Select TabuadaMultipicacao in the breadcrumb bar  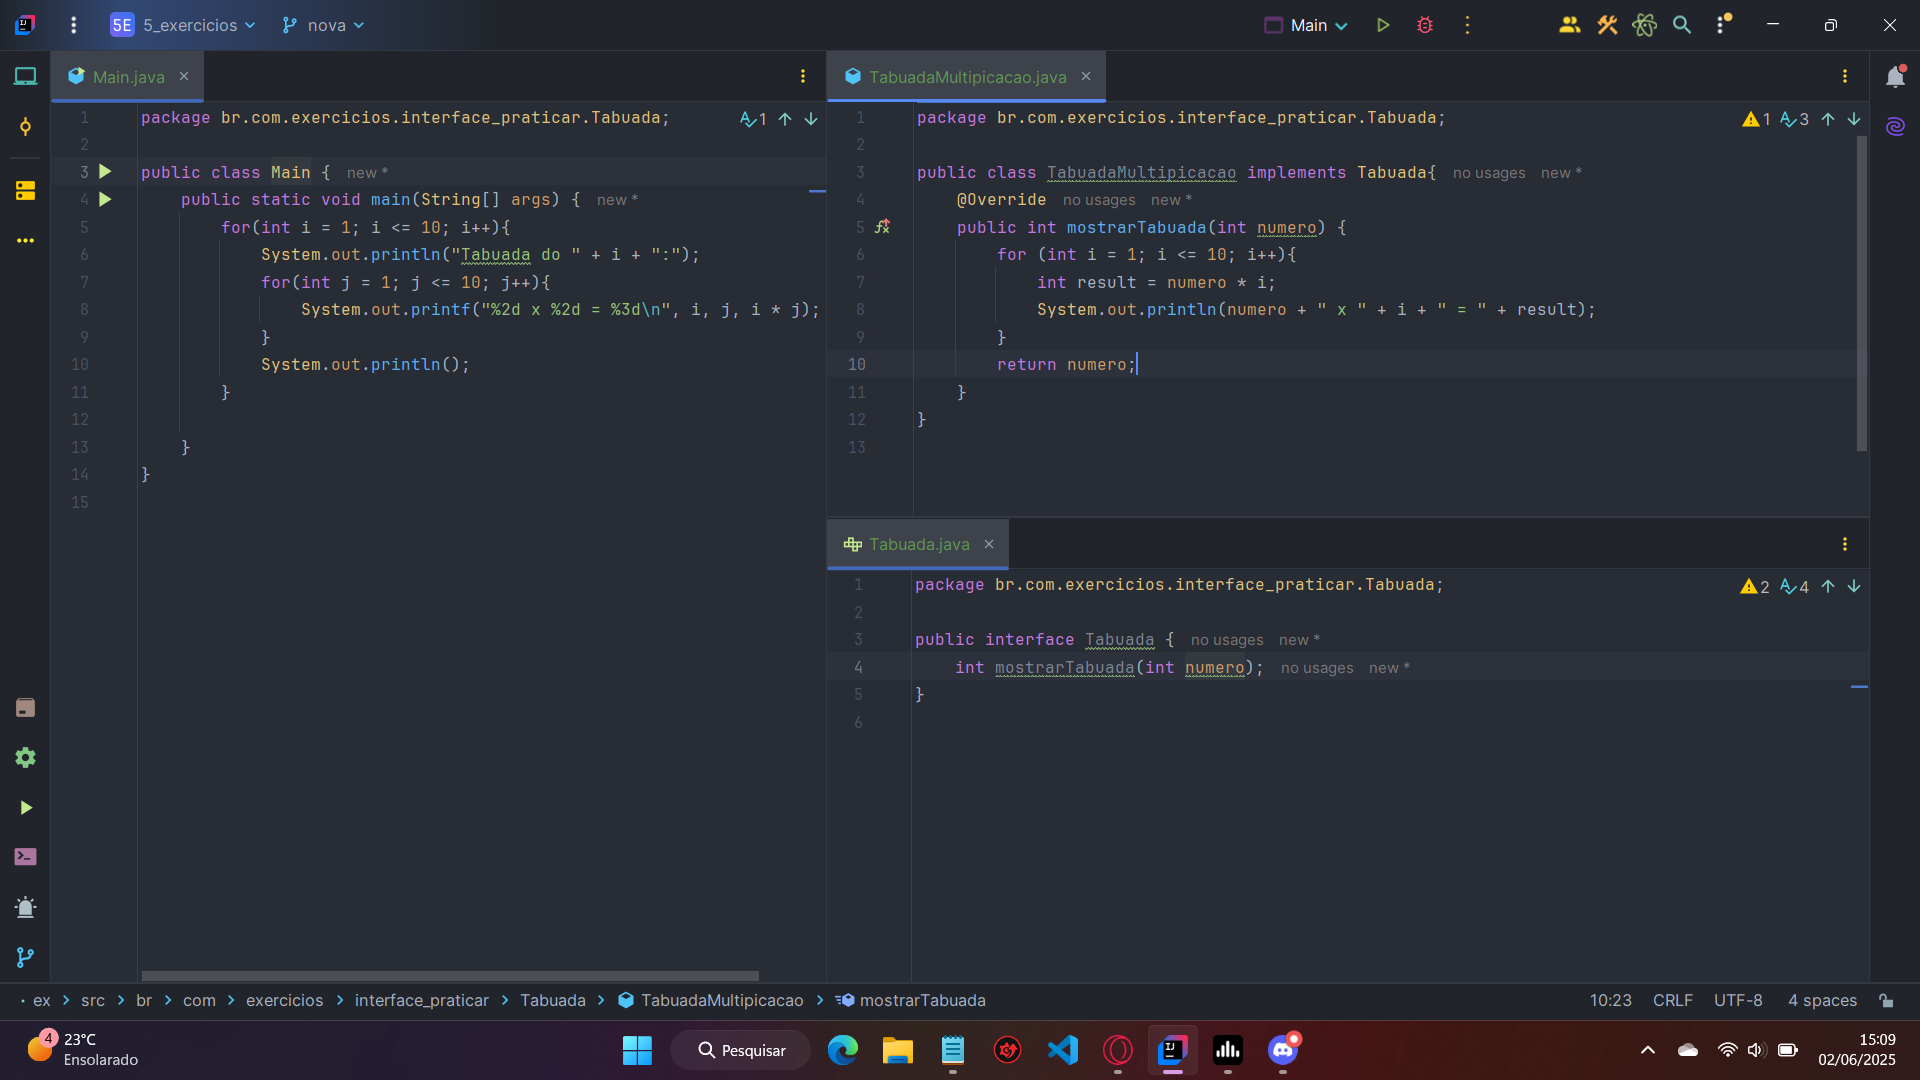click(x=711, y=1000)
